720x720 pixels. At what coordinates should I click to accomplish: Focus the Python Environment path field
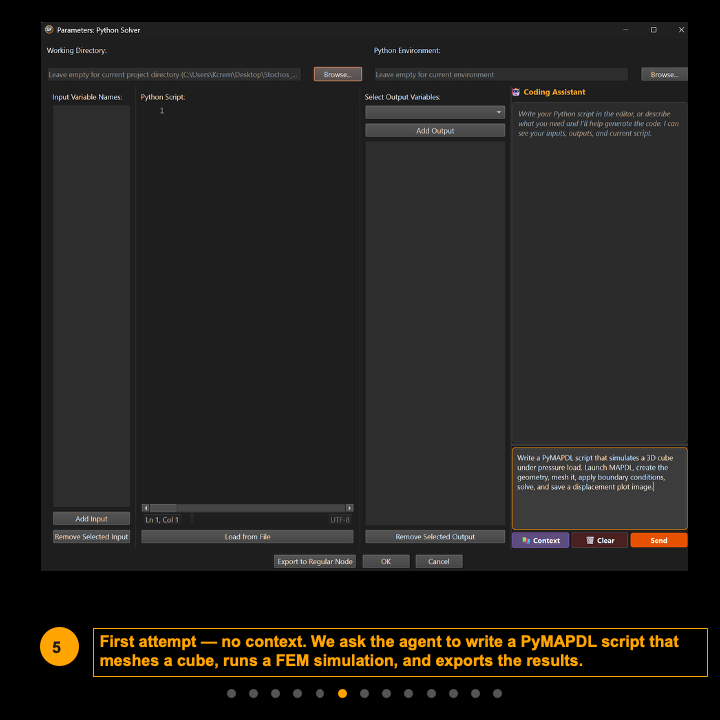[500, 74]
